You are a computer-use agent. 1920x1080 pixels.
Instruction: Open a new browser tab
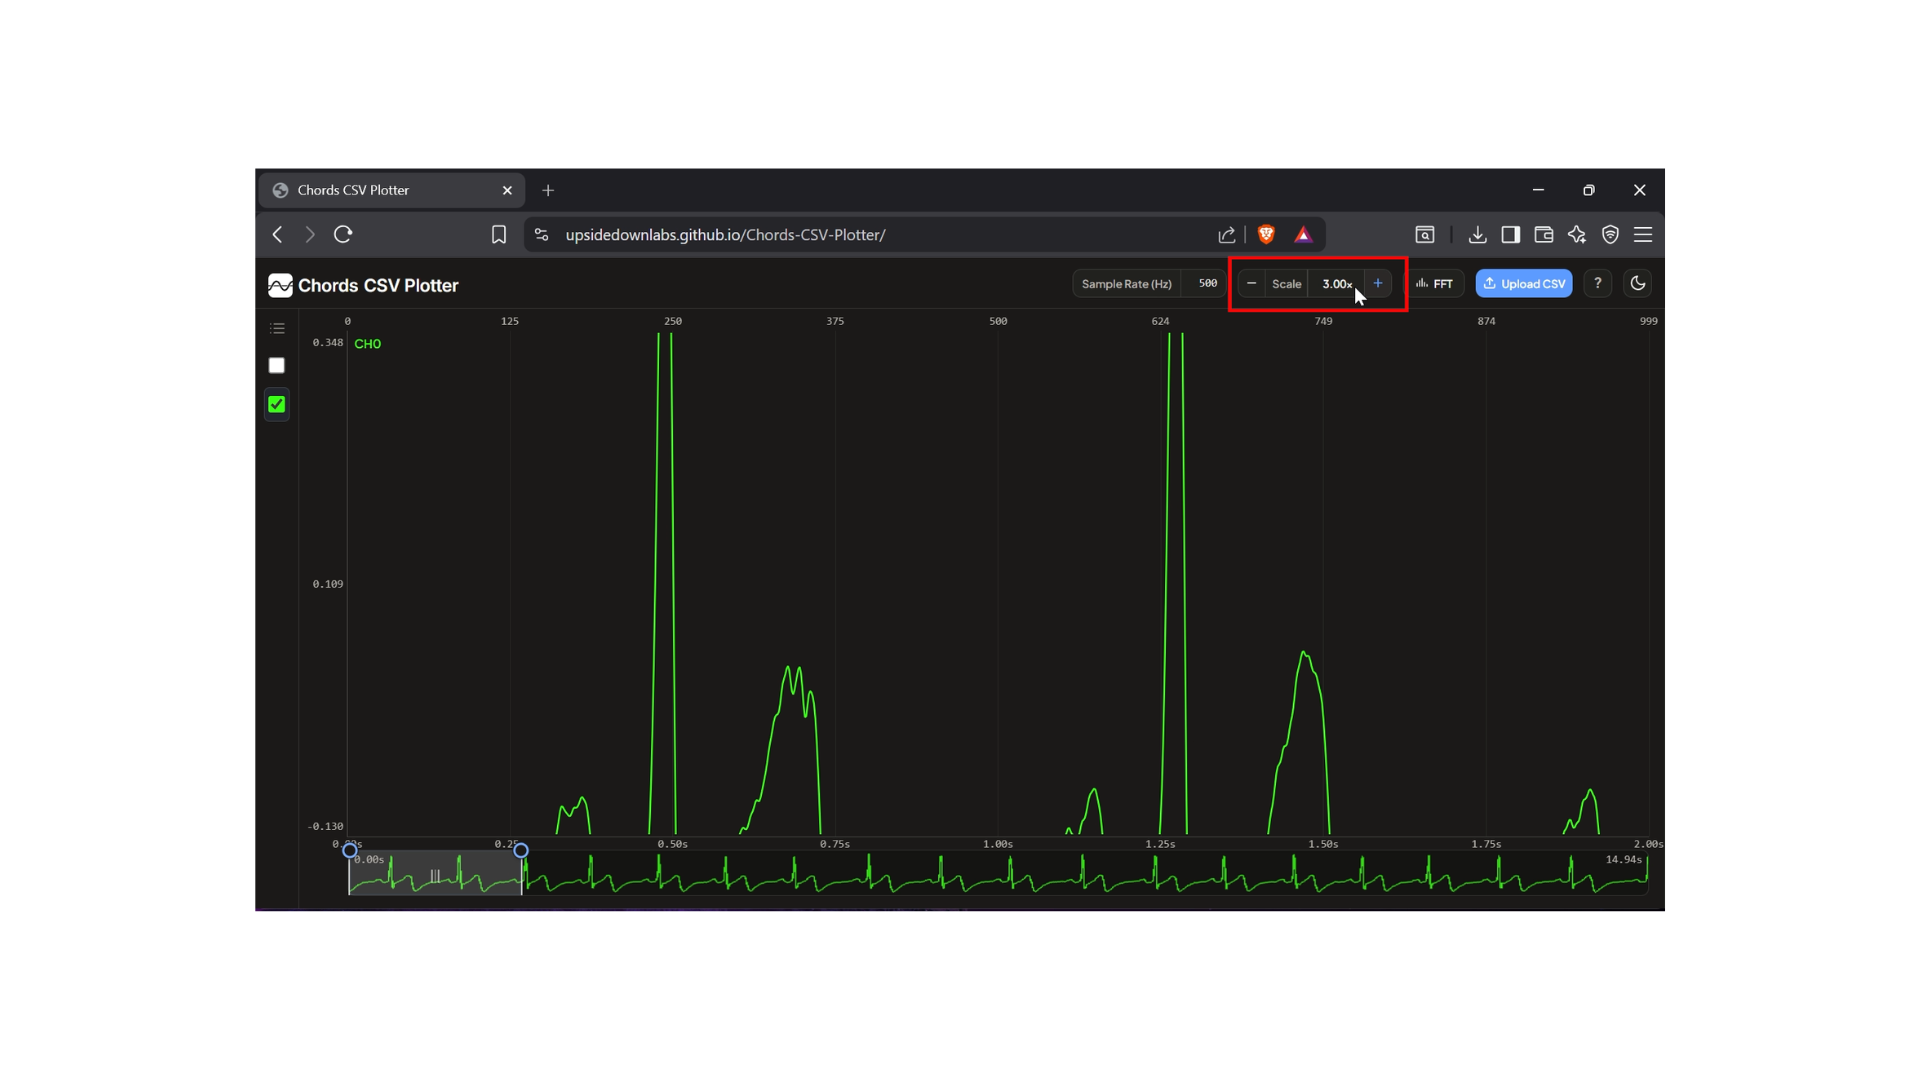[548, 190]
